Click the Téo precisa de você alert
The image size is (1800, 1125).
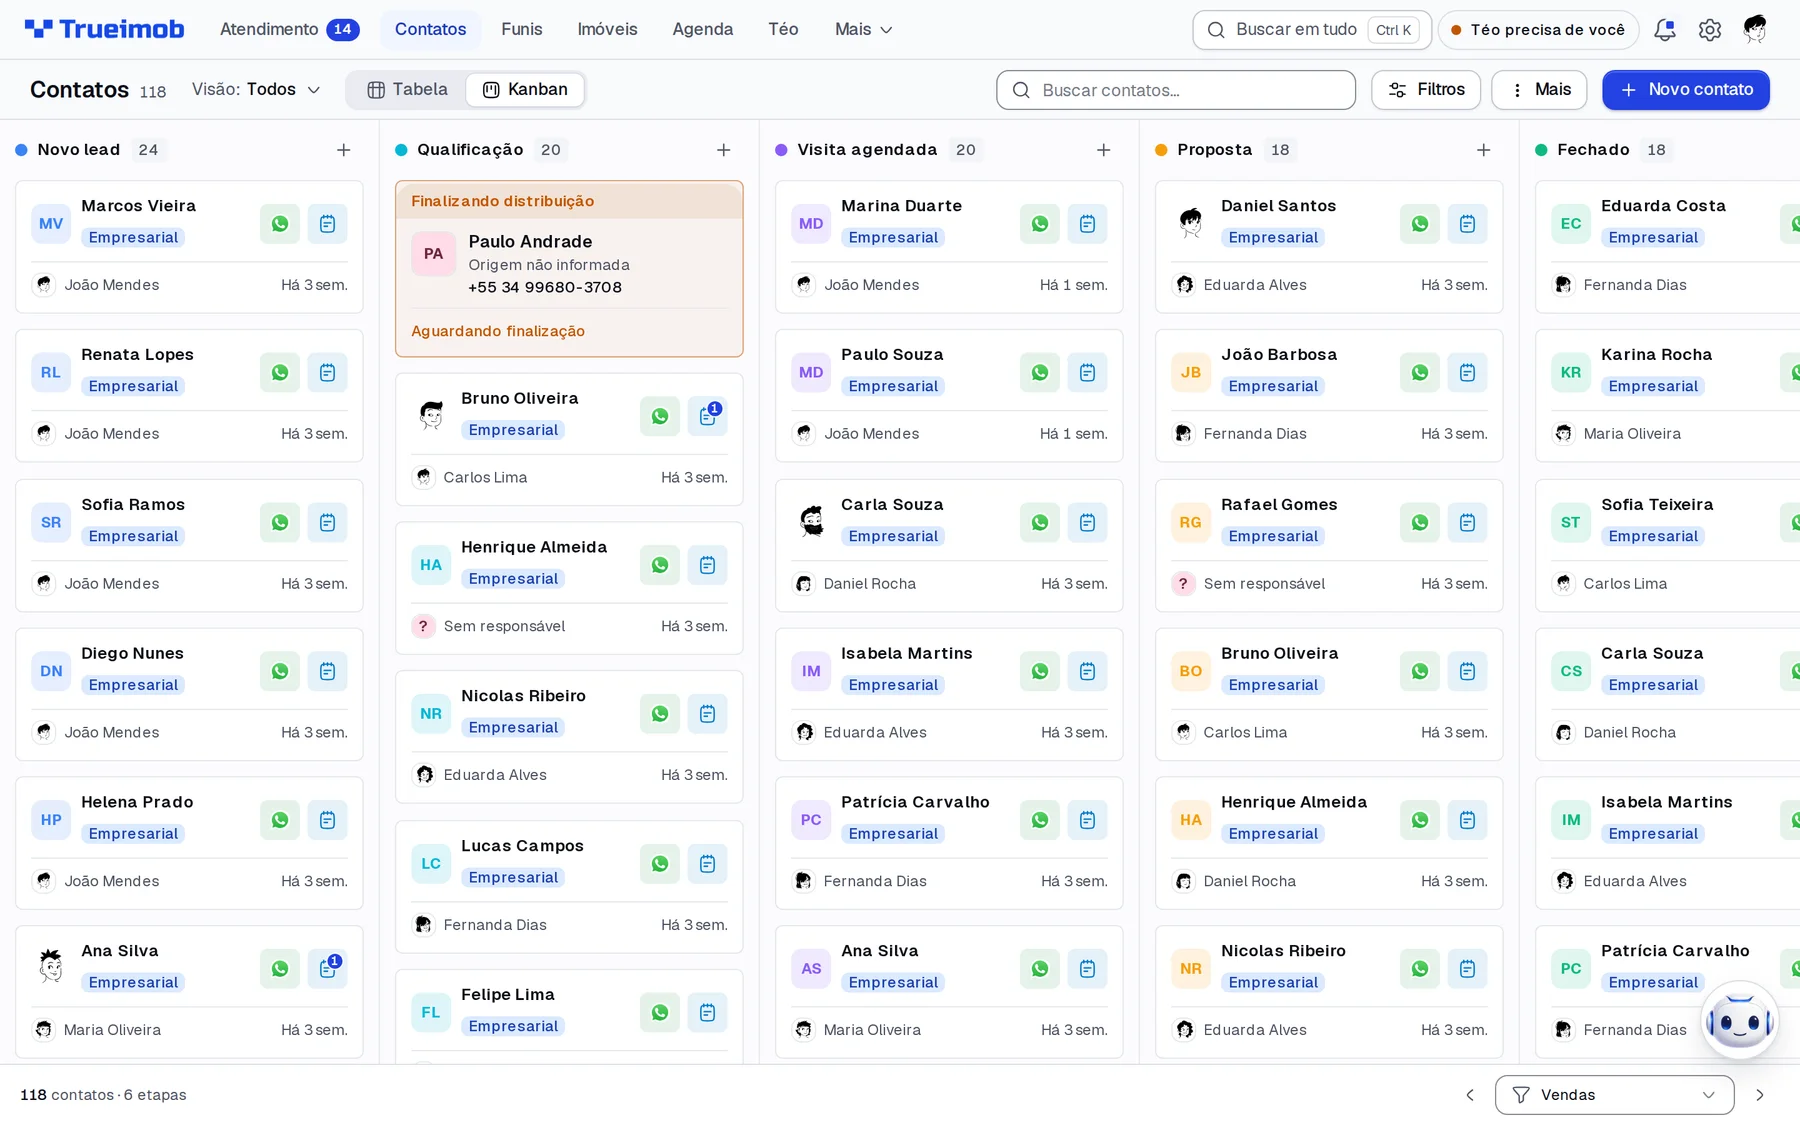pyautogui.click(x=1538, y=30)
